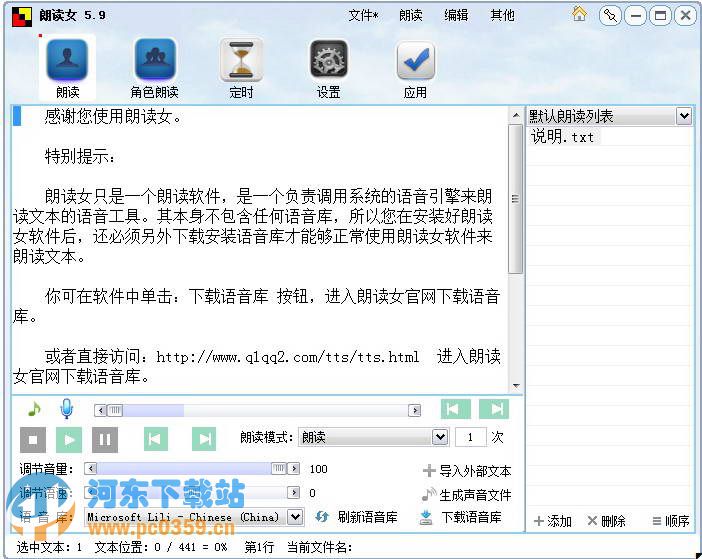This screenshot has width=702, height=559.
Task: Expand the 默认朗读列表 dropdown
Action: [684, 116]
